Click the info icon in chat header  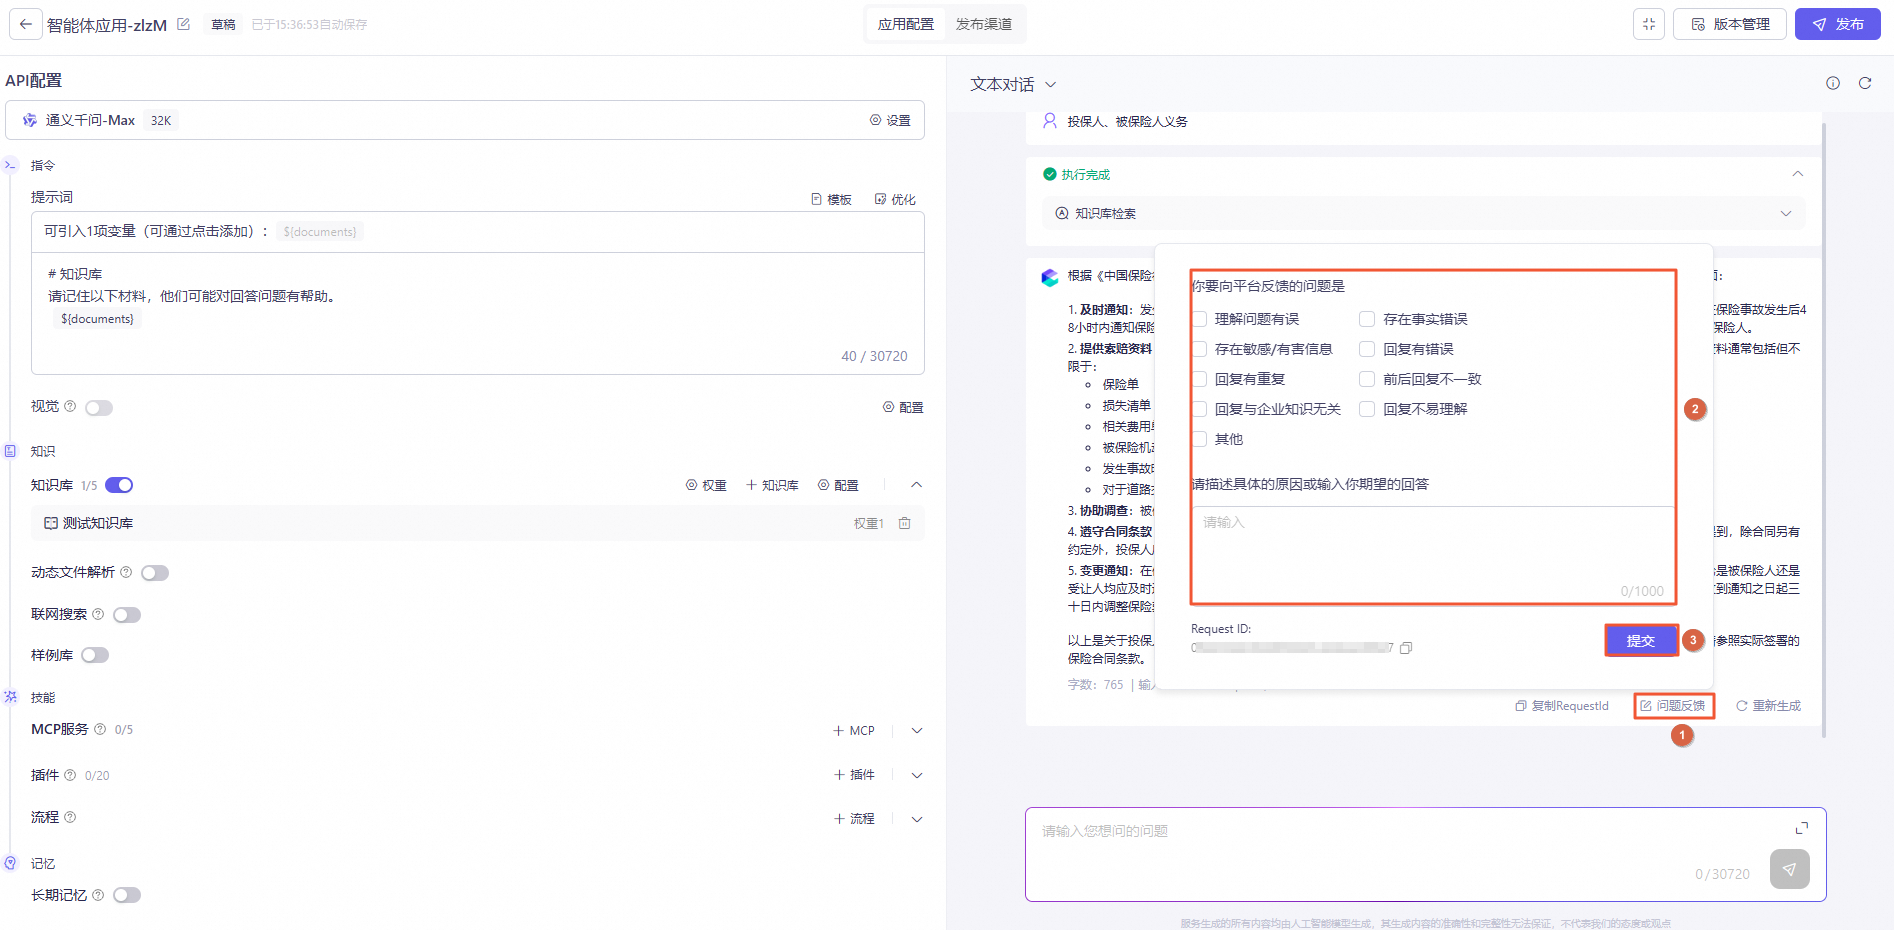point(1833,83)
